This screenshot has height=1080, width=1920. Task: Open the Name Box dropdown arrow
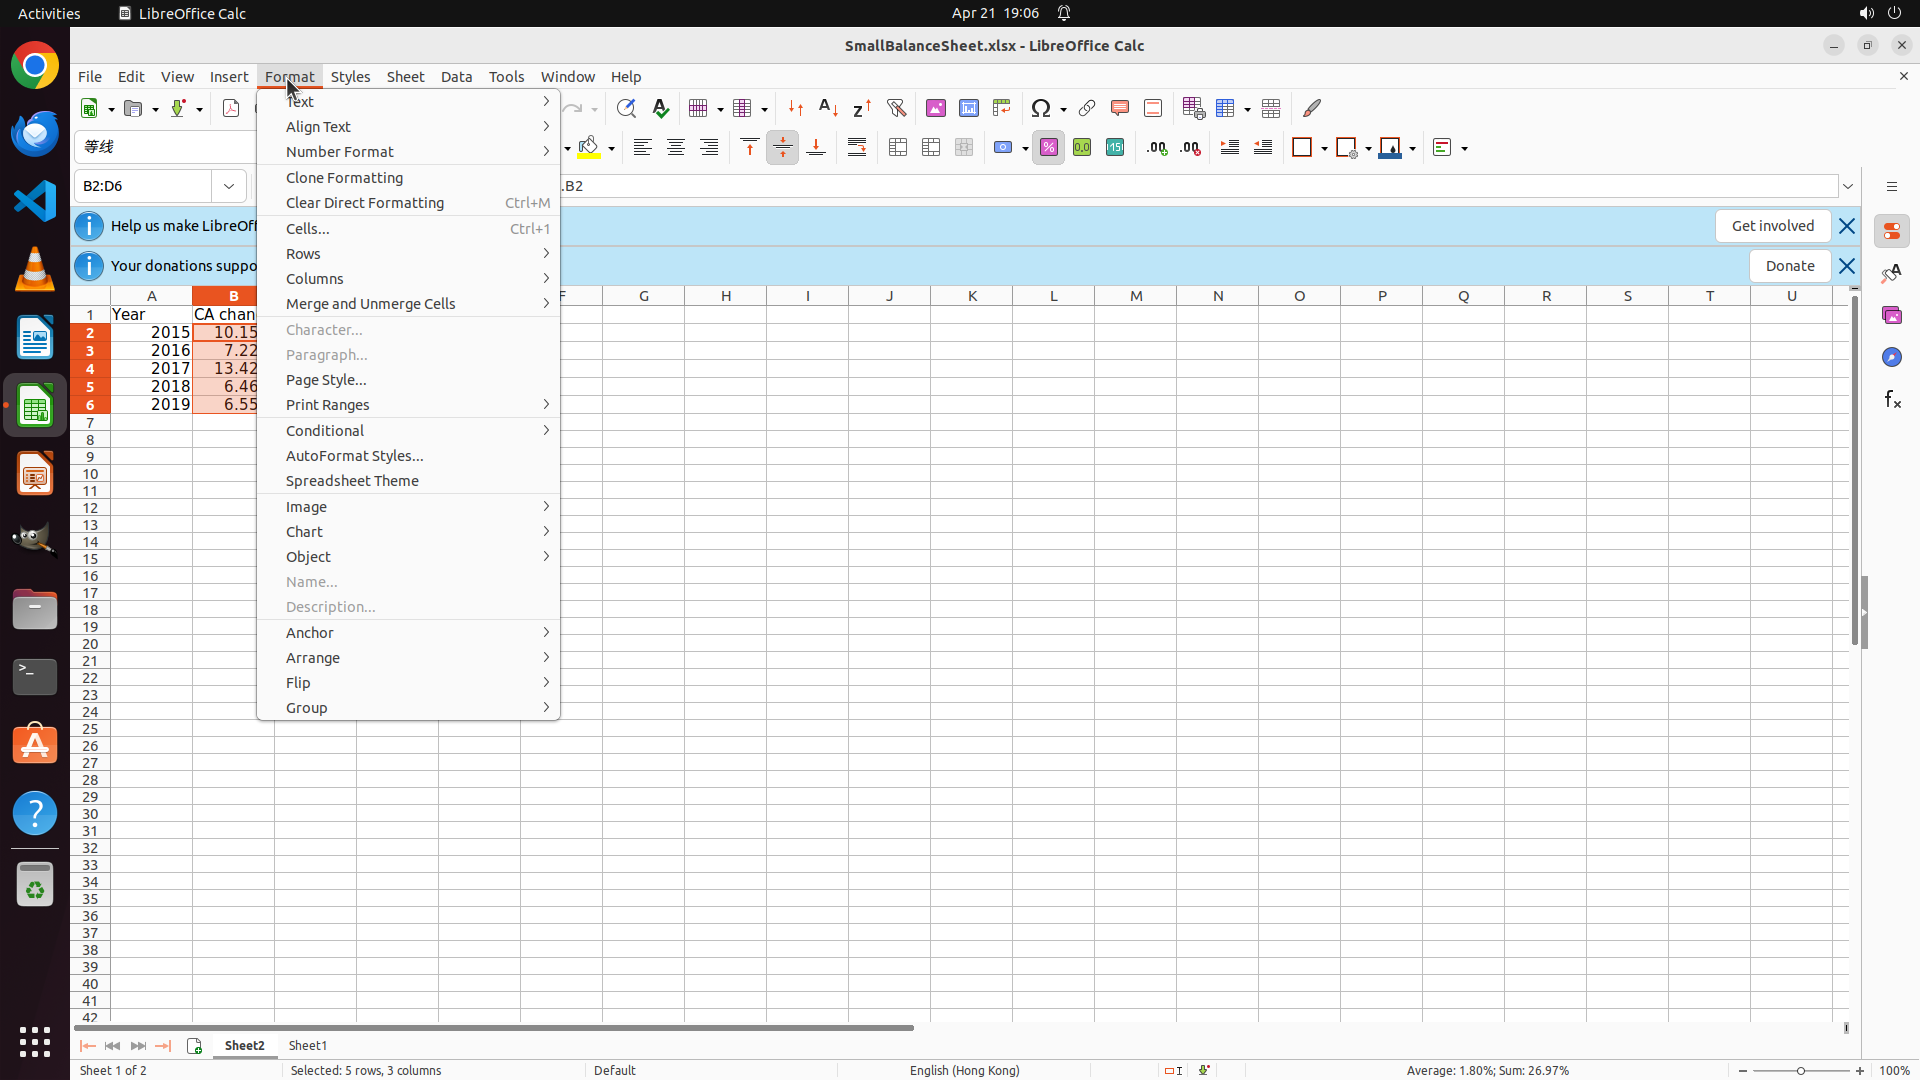click(229, 186)
